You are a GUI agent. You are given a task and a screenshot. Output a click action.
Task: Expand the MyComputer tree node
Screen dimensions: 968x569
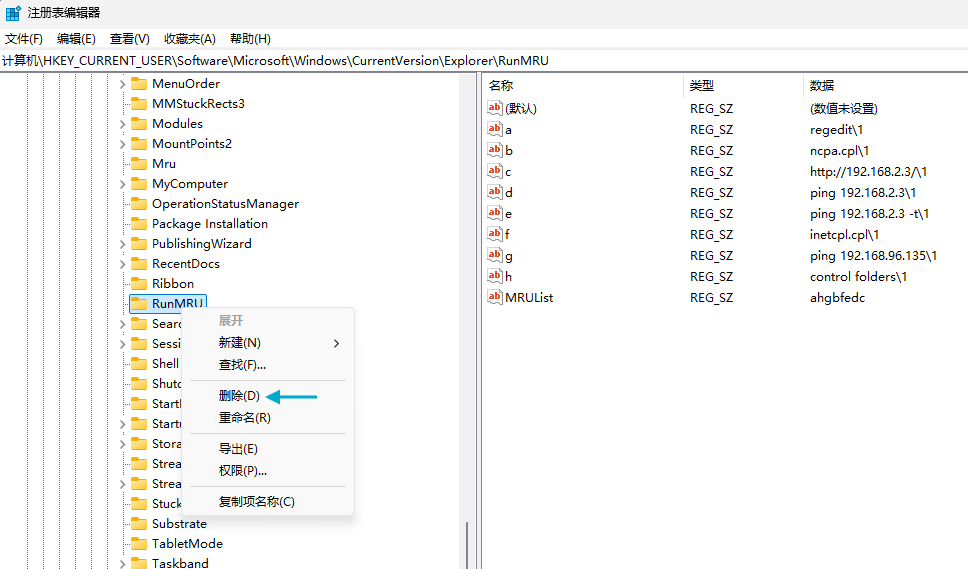click(x=122, y=184)
